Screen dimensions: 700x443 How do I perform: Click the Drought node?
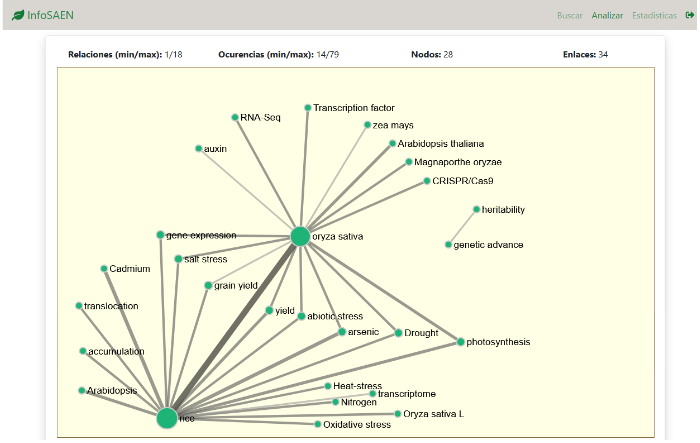[x=398, y=333]
